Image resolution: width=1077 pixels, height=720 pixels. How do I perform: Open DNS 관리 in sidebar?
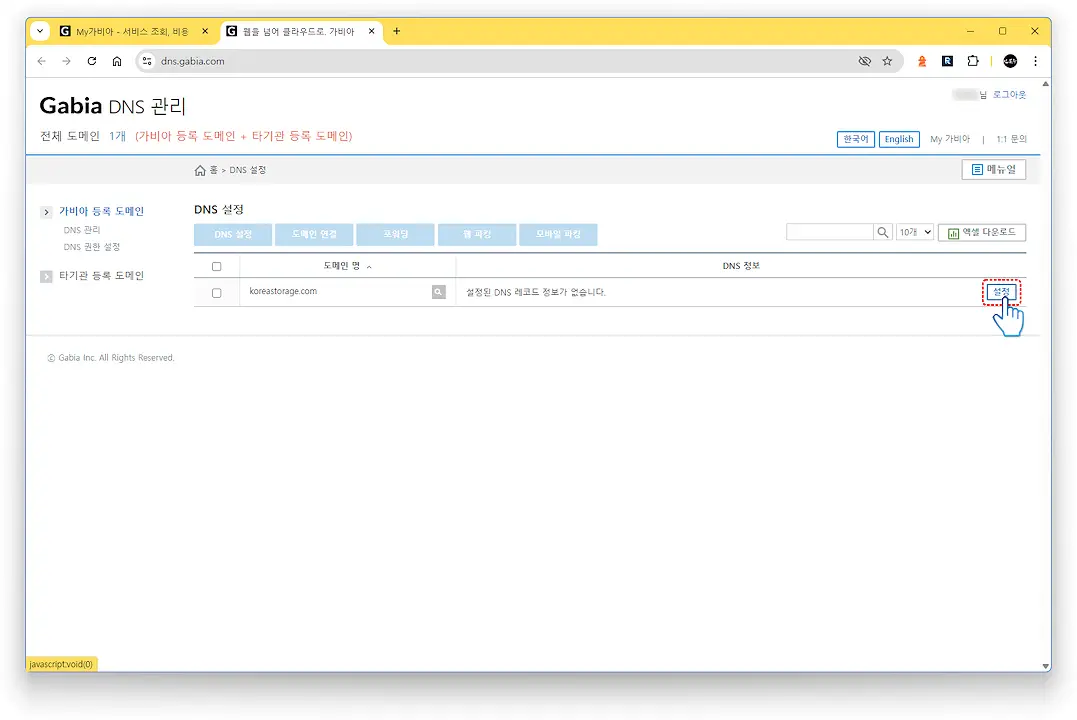click(82, 230)
